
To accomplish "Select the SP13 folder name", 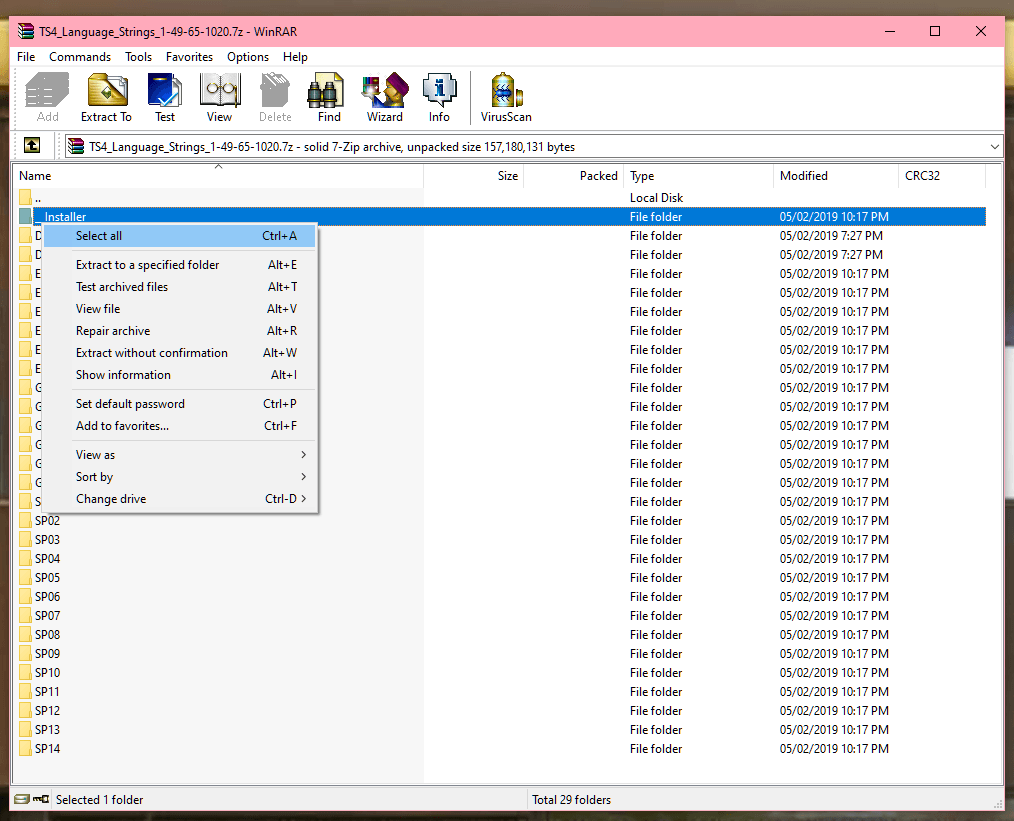I will click(47, 730).
